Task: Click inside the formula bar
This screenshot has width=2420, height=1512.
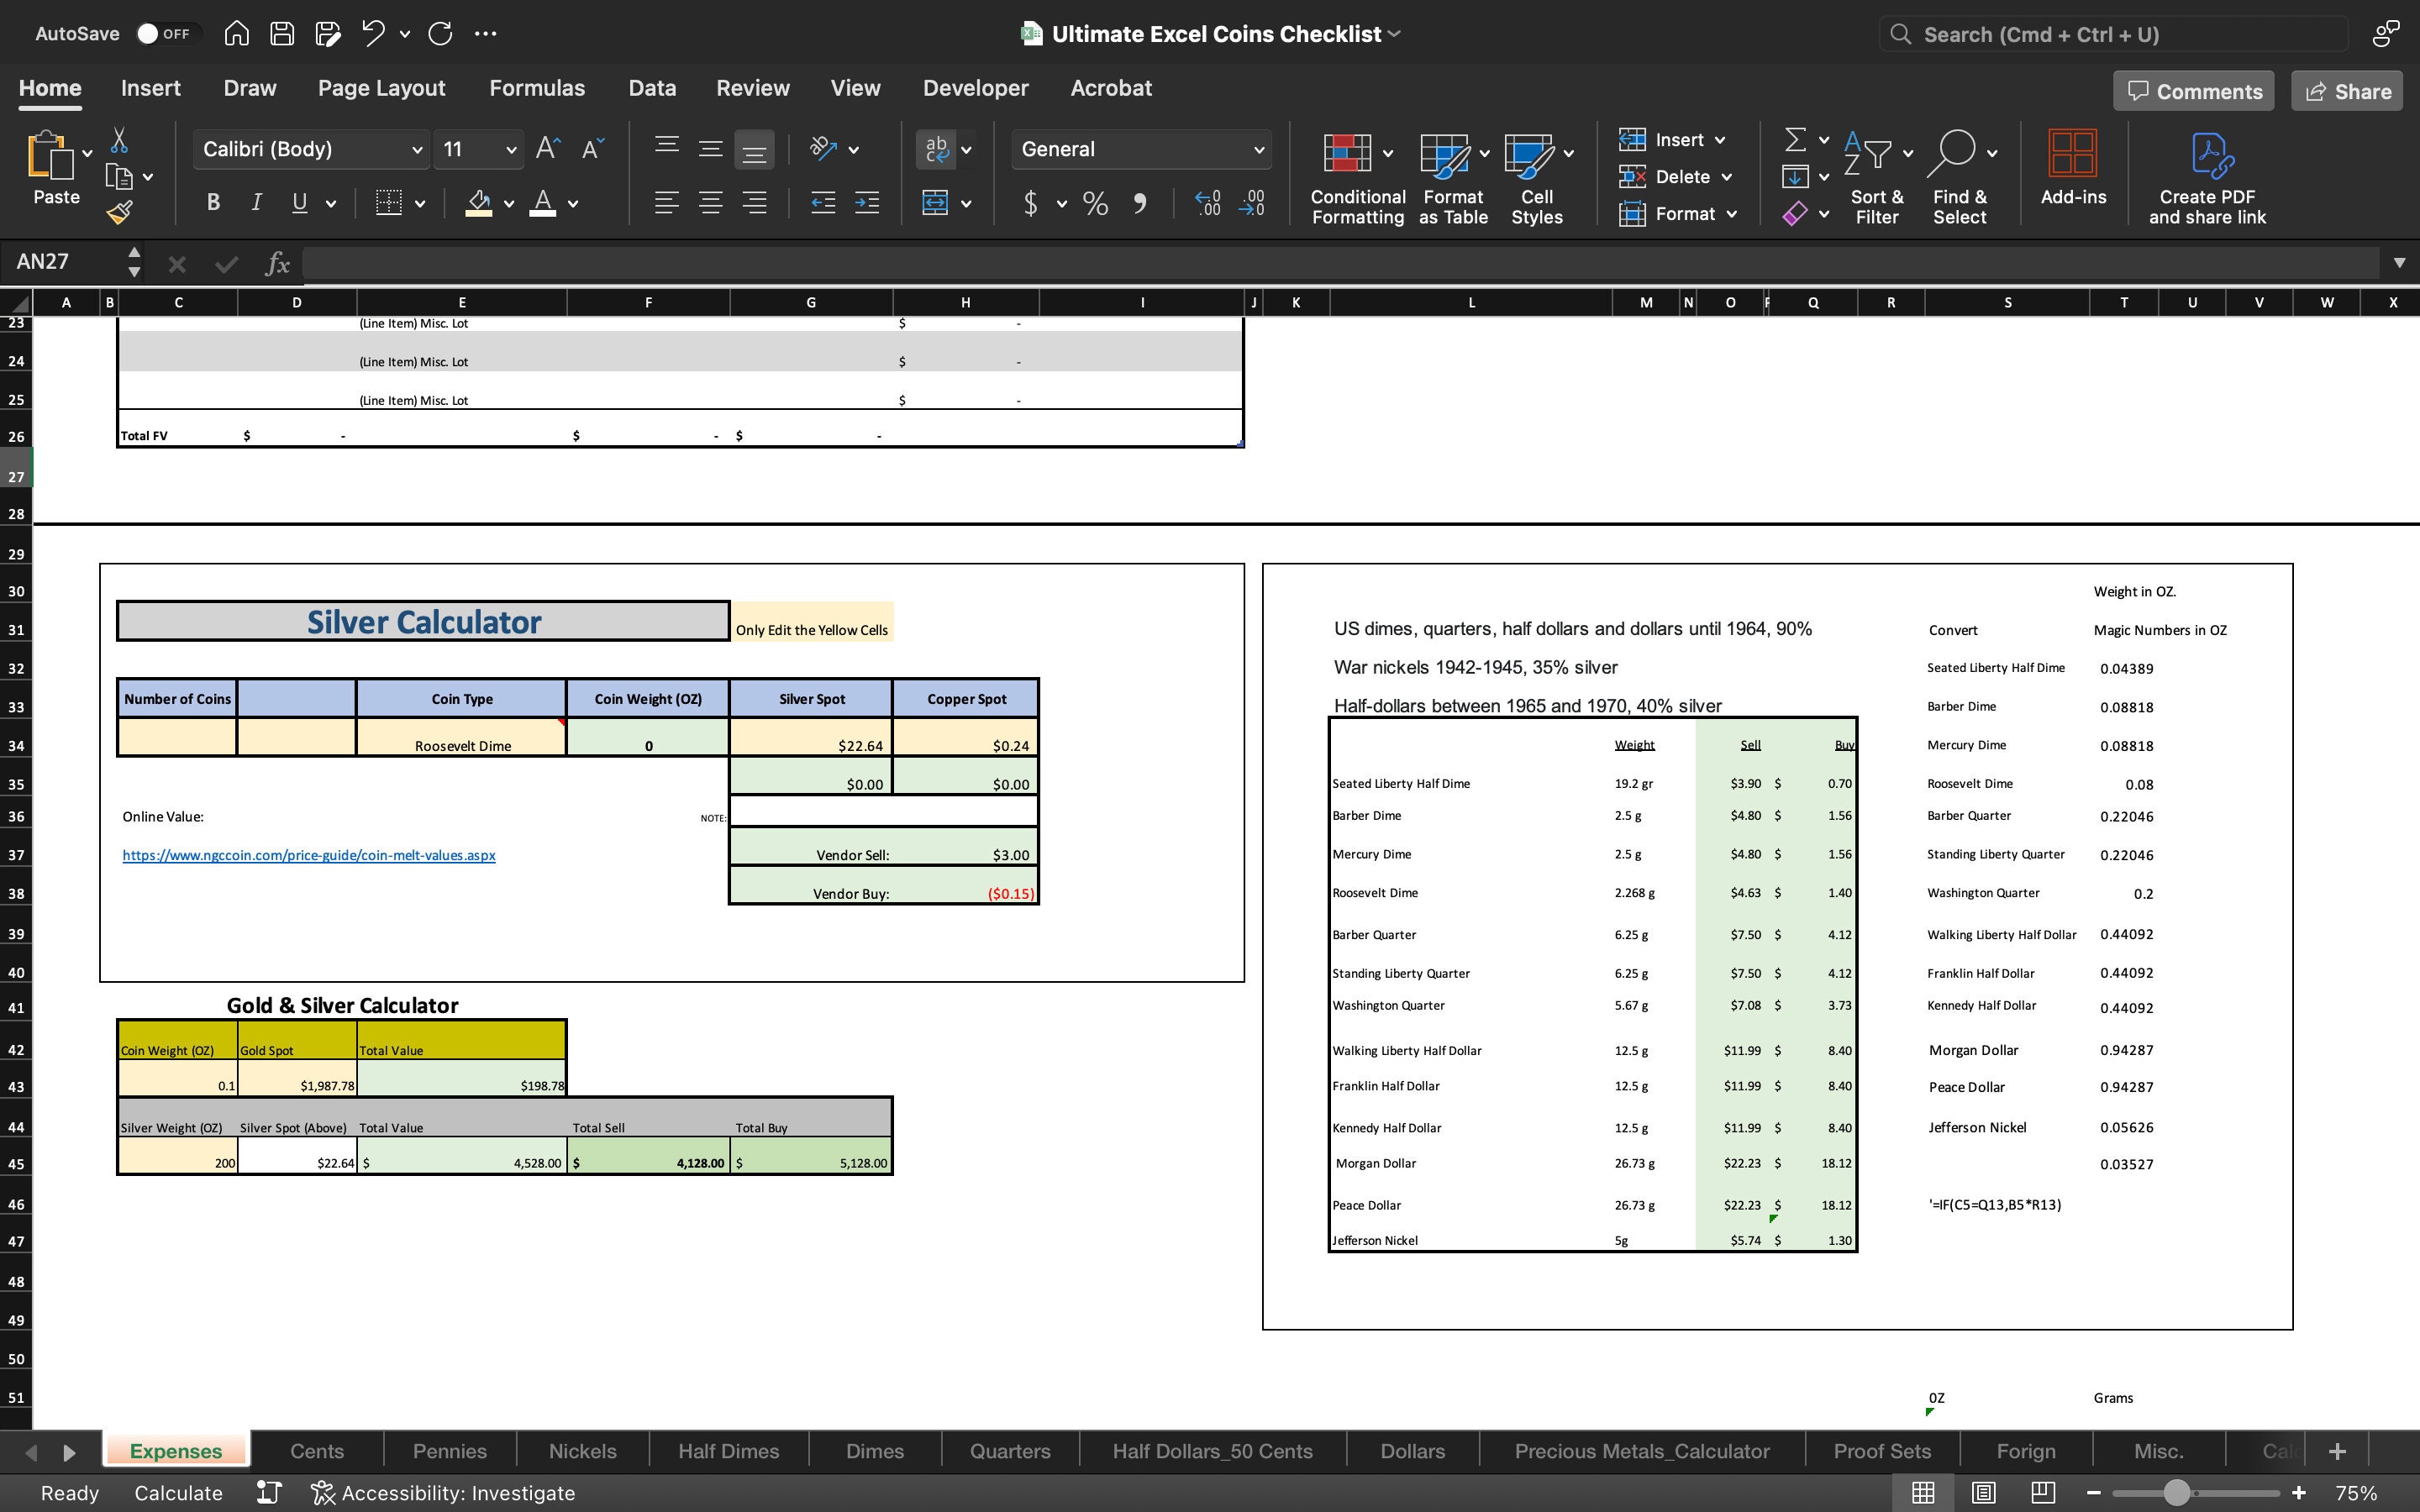Action: (800, 263)
